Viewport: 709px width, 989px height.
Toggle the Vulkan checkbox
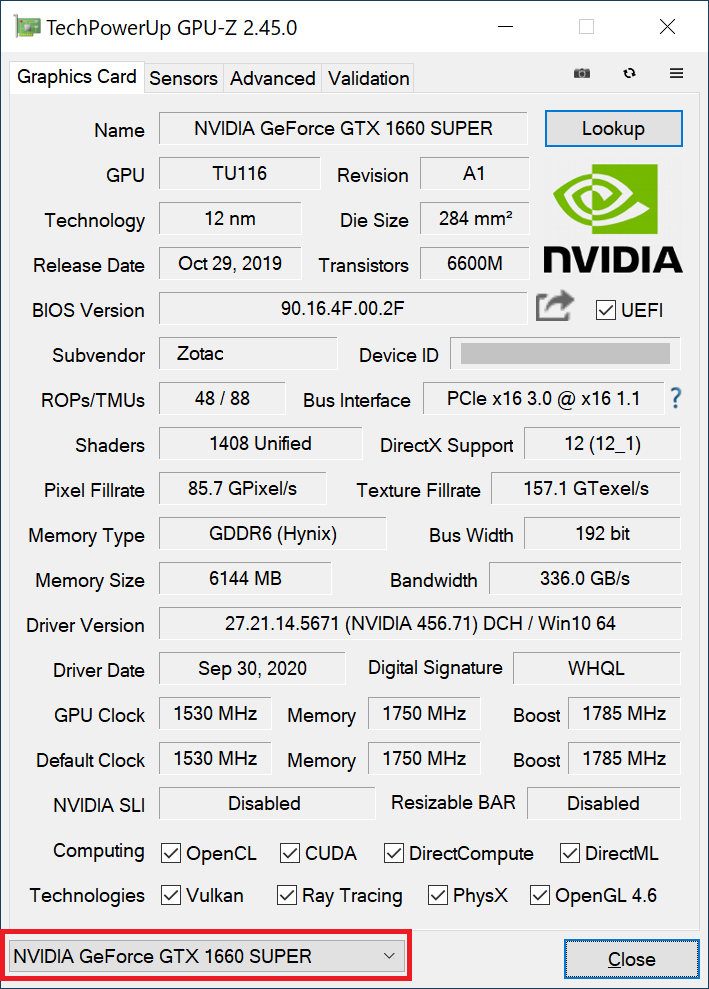coord(171,895)
